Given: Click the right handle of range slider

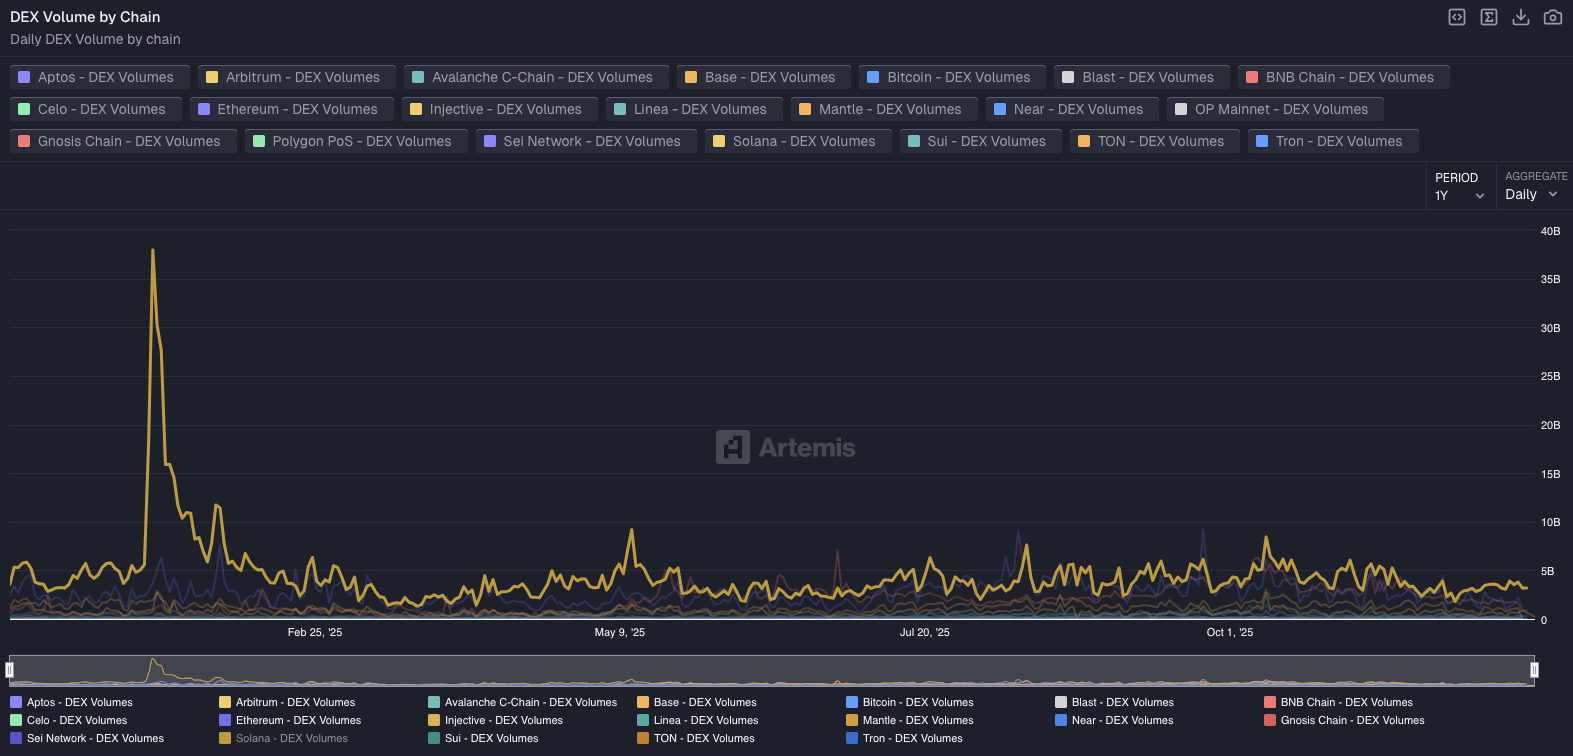Looking at the screenshot, I should [1534, 670].
